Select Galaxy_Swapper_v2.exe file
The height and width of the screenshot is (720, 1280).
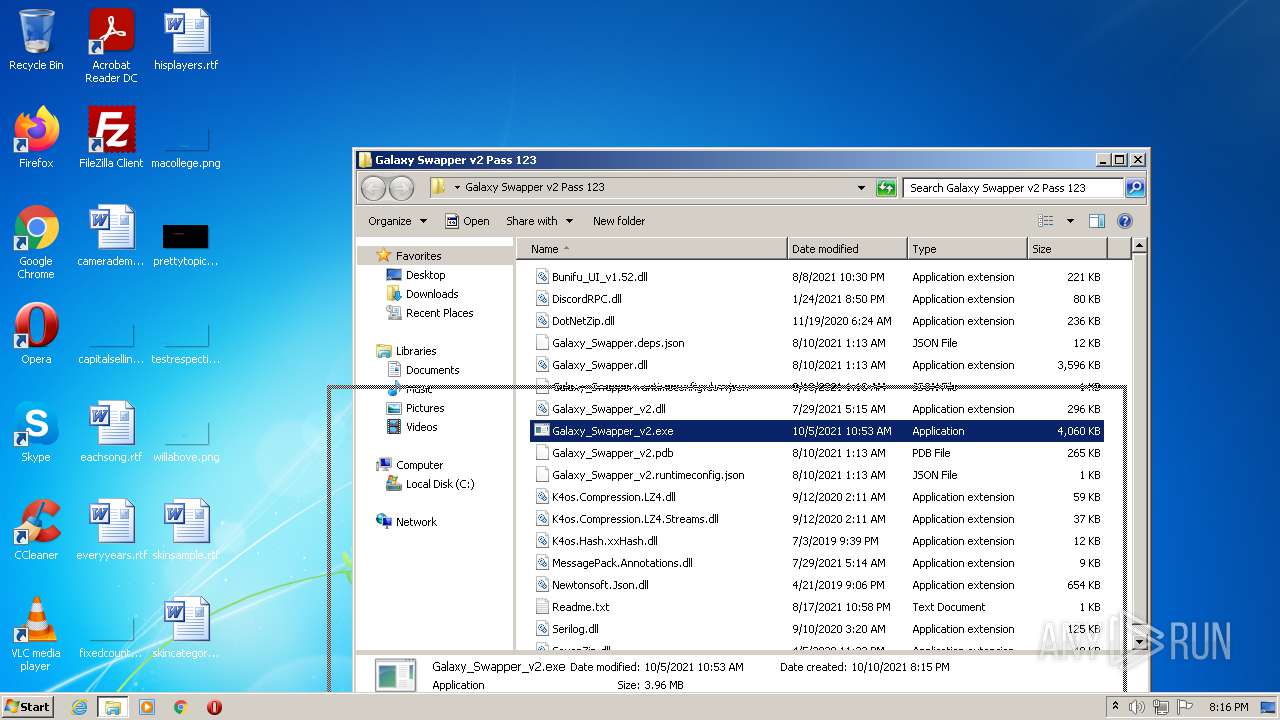(817, 431)
